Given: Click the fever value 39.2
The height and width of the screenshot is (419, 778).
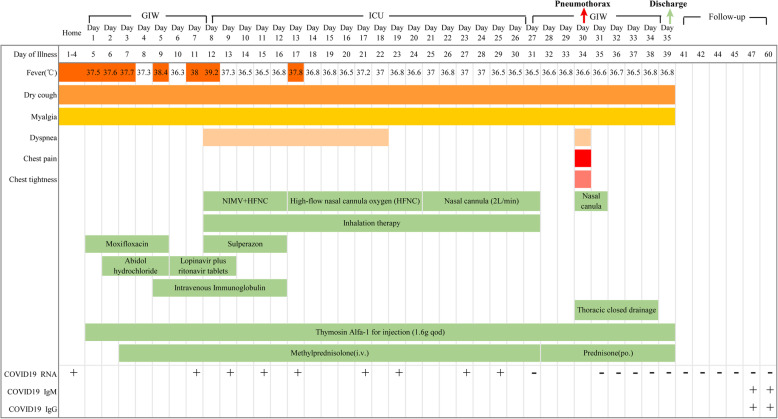Looking at the screenshot, I should click(211, 72).
